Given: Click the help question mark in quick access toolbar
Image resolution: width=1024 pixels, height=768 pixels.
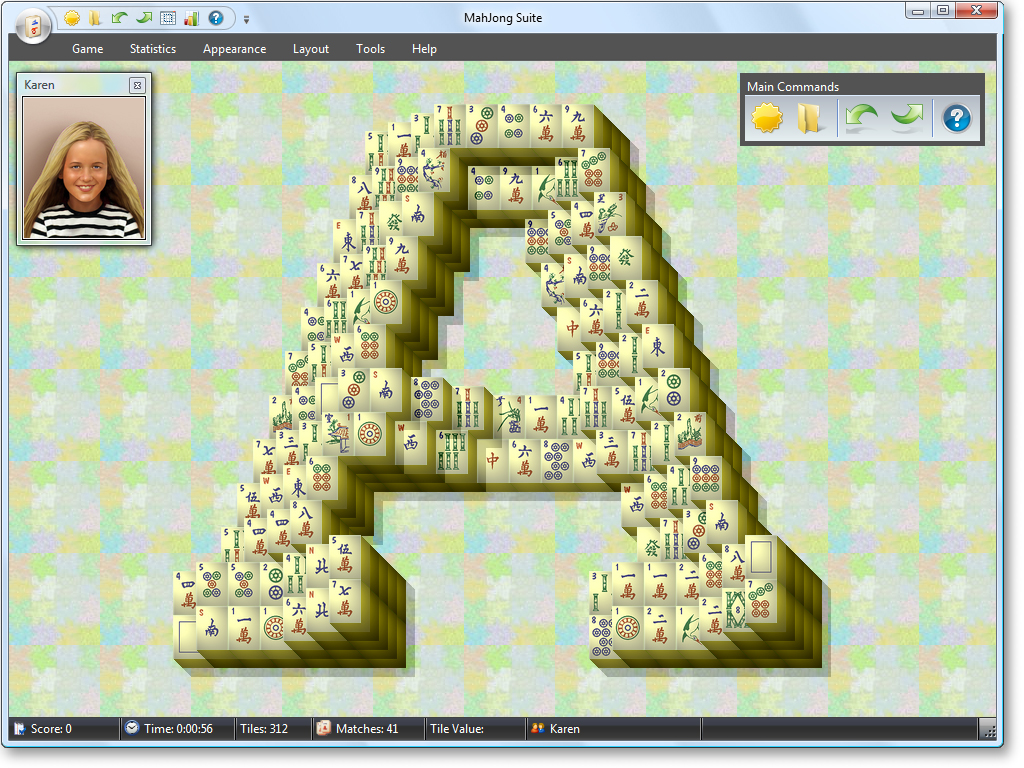Looking at the screenshot, I should pos(216,18).
